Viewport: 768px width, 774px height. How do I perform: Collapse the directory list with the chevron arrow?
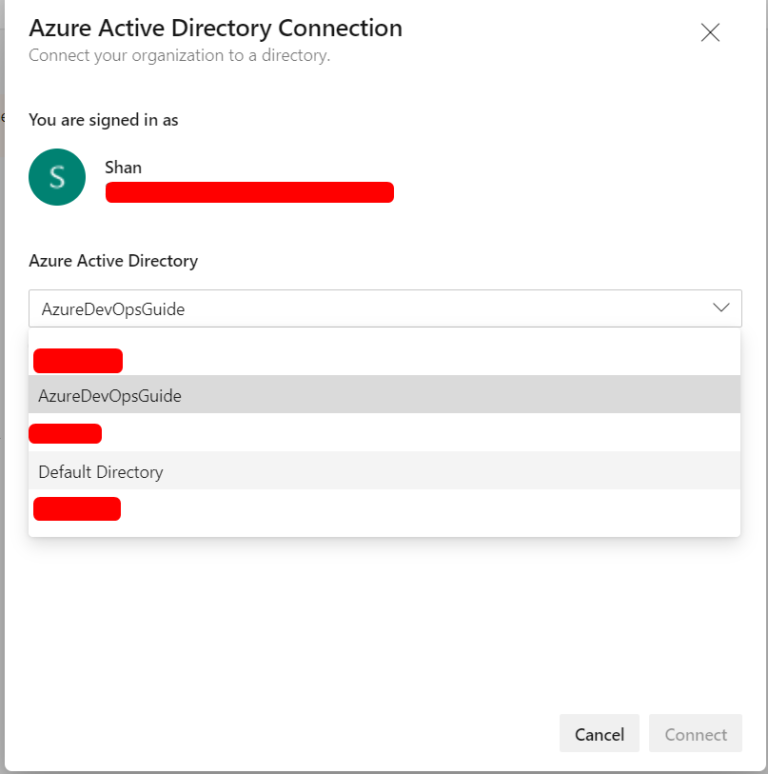[721, 308]
